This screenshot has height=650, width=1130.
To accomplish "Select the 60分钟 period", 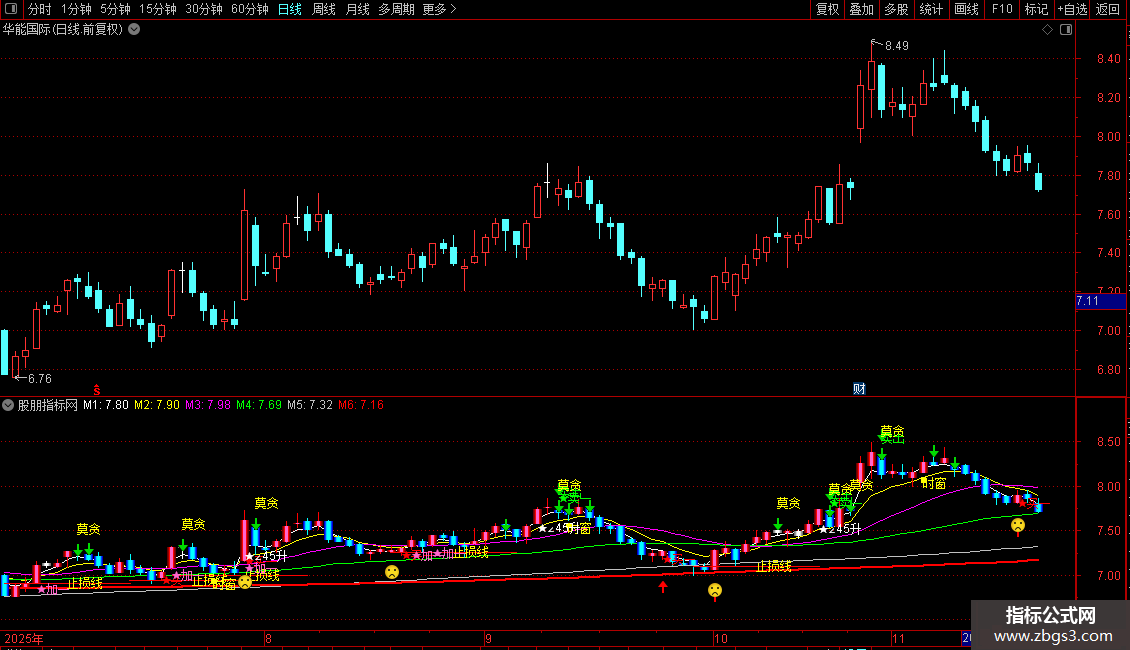I will coord(250,9).
